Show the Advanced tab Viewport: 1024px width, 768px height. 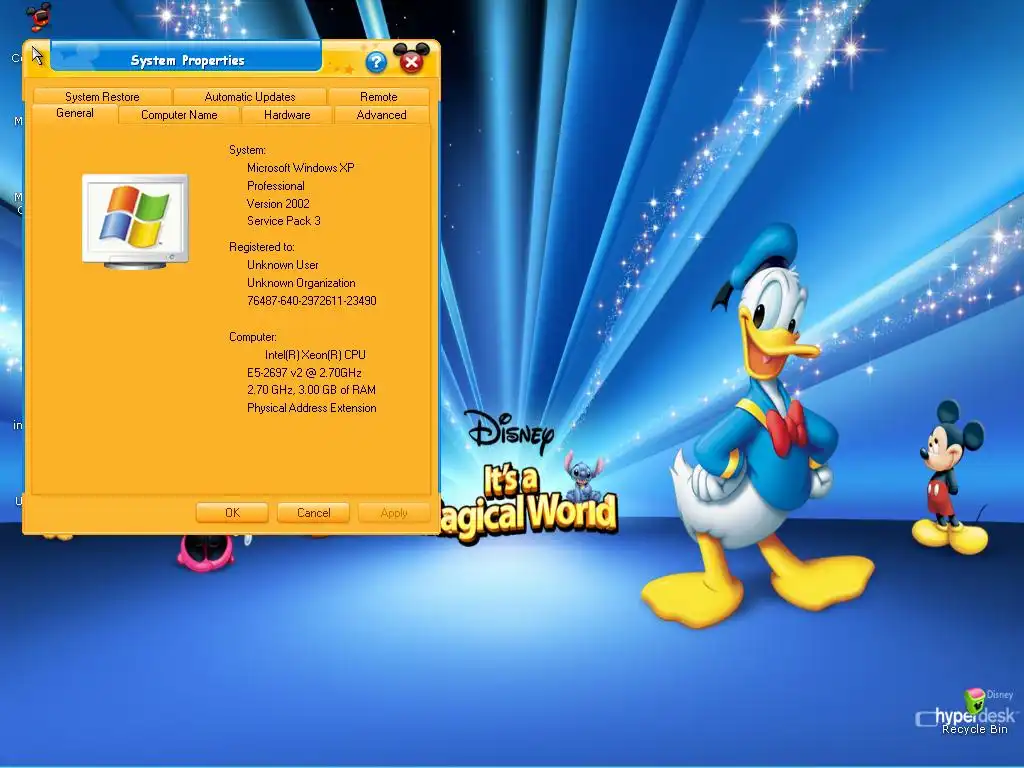[381, 115]
